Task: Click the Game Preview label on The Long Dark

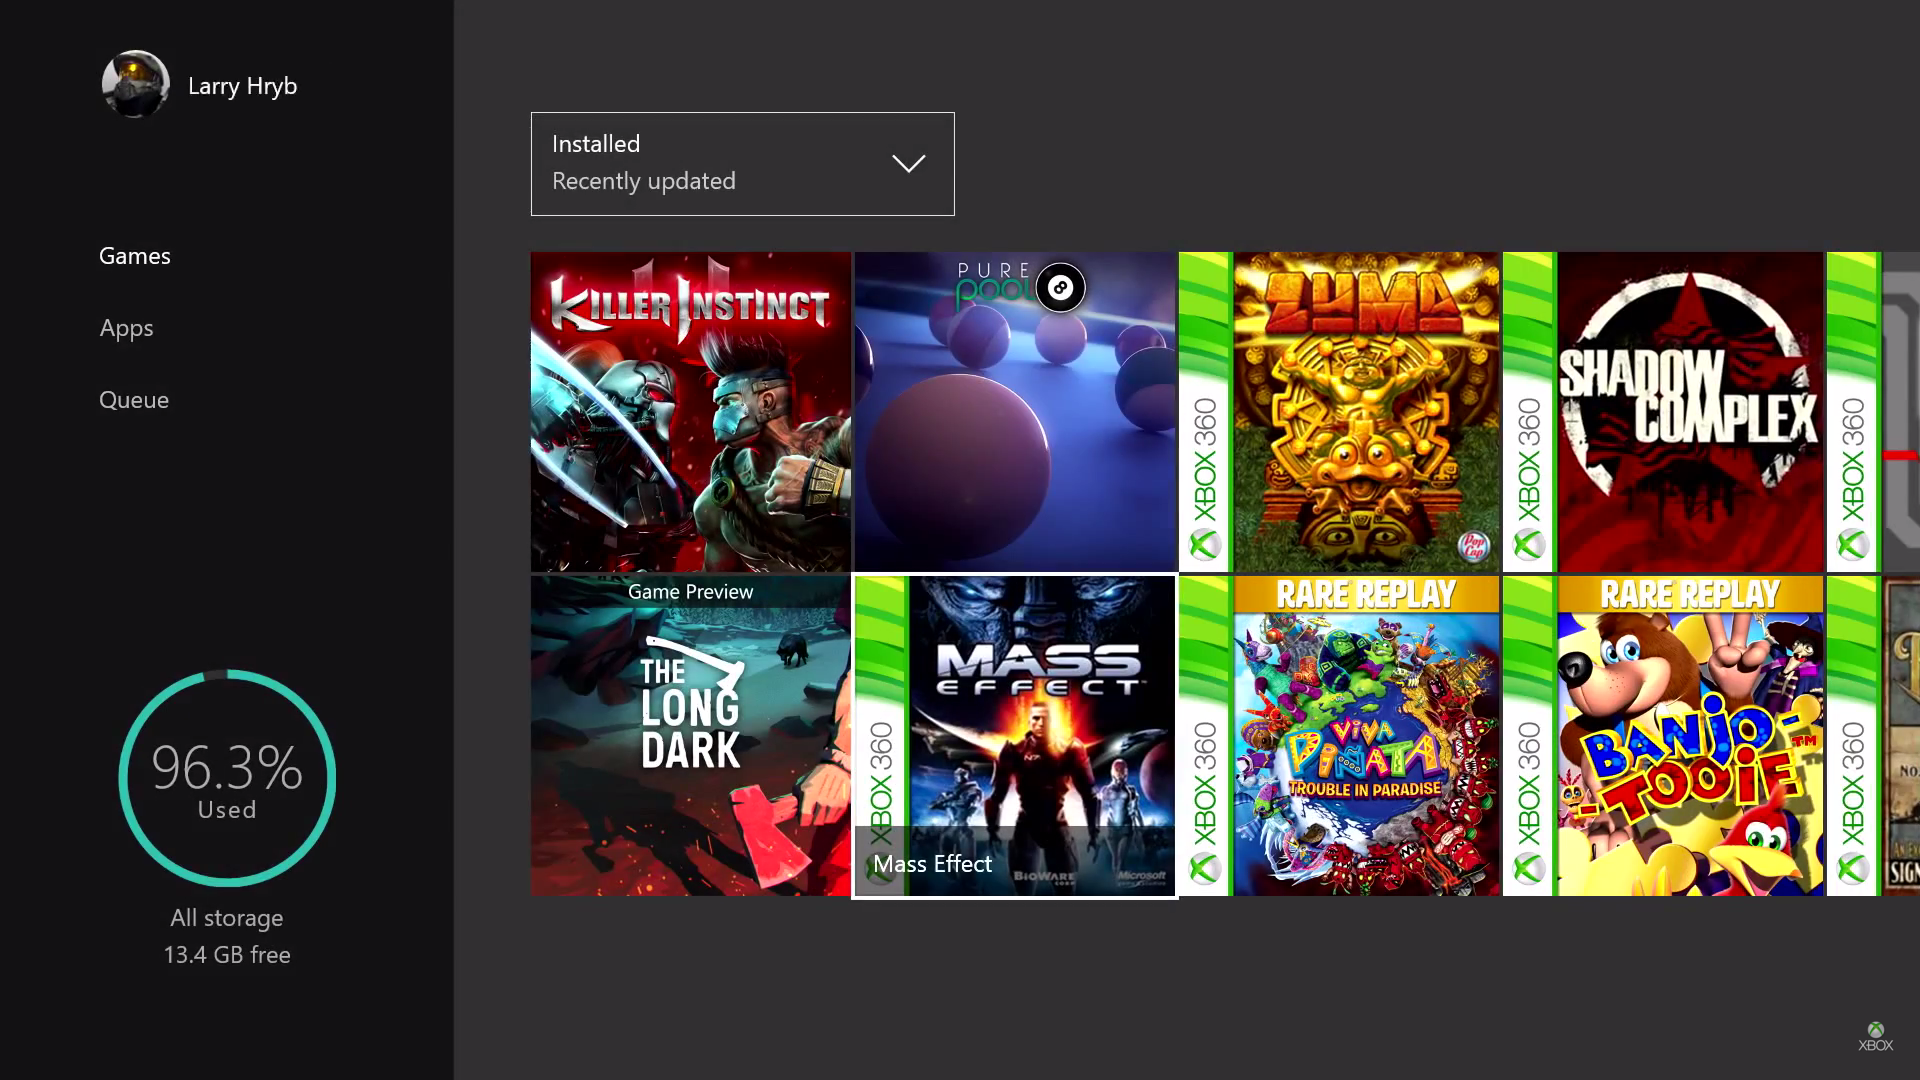Action: click(690, 592)
